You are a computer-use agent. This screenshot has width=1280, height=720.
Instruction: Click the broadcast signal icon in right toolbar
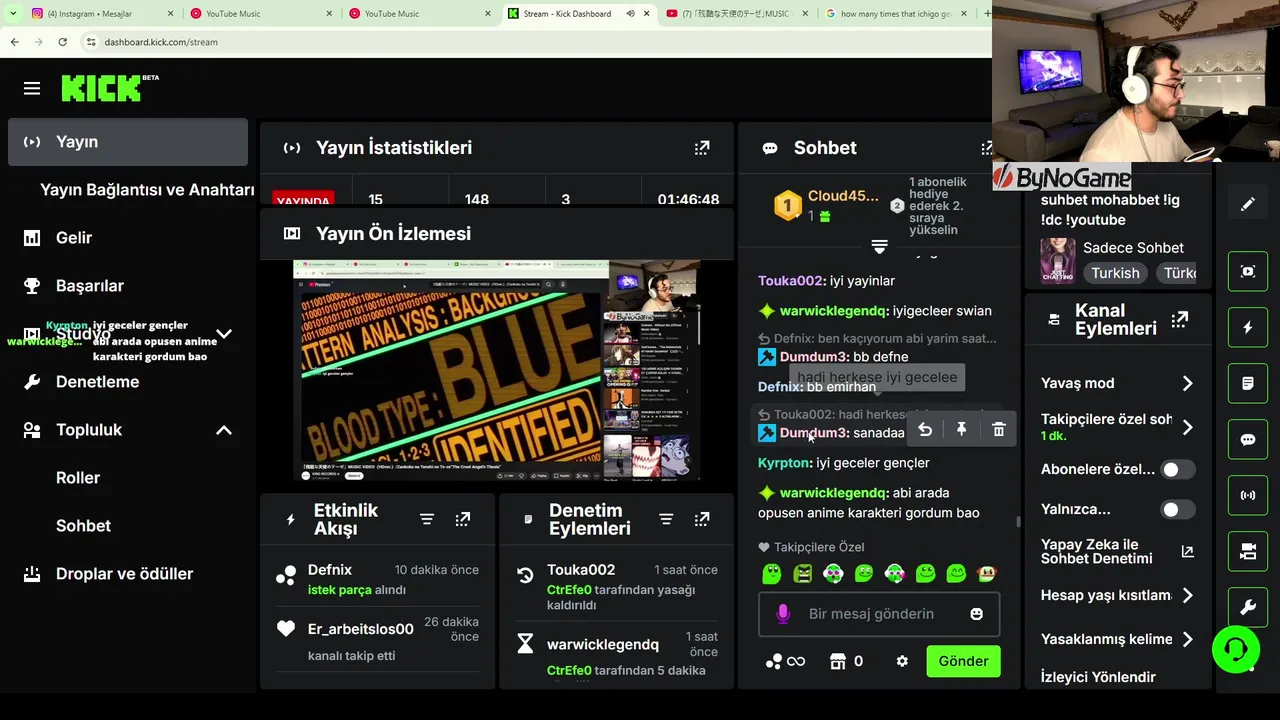coord(1248,495)
